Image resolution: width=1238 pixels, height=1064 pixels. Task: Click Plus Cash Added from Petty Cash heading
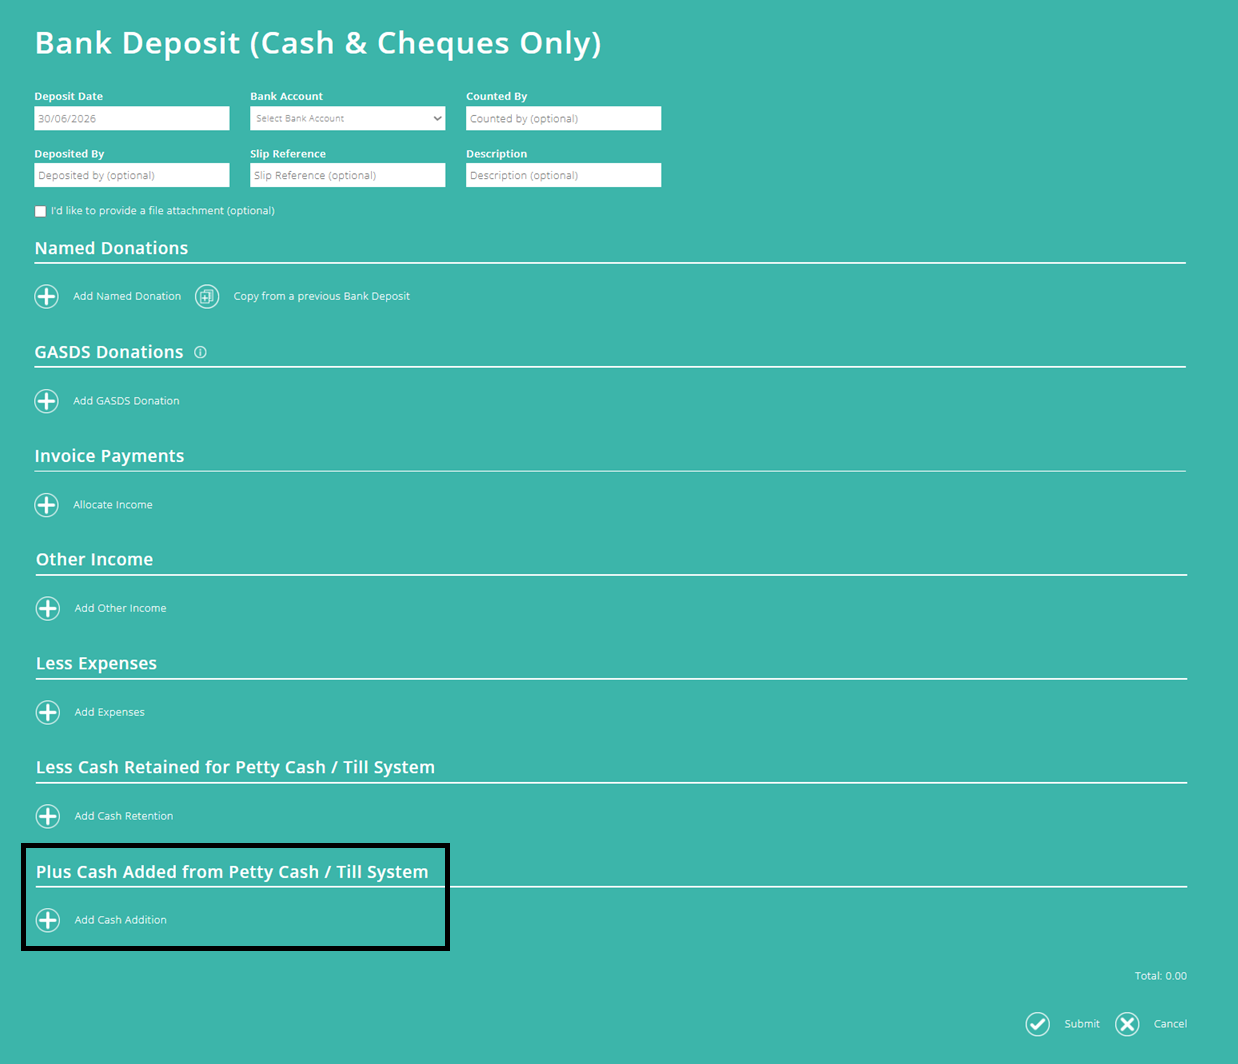(x=232, y=872)
